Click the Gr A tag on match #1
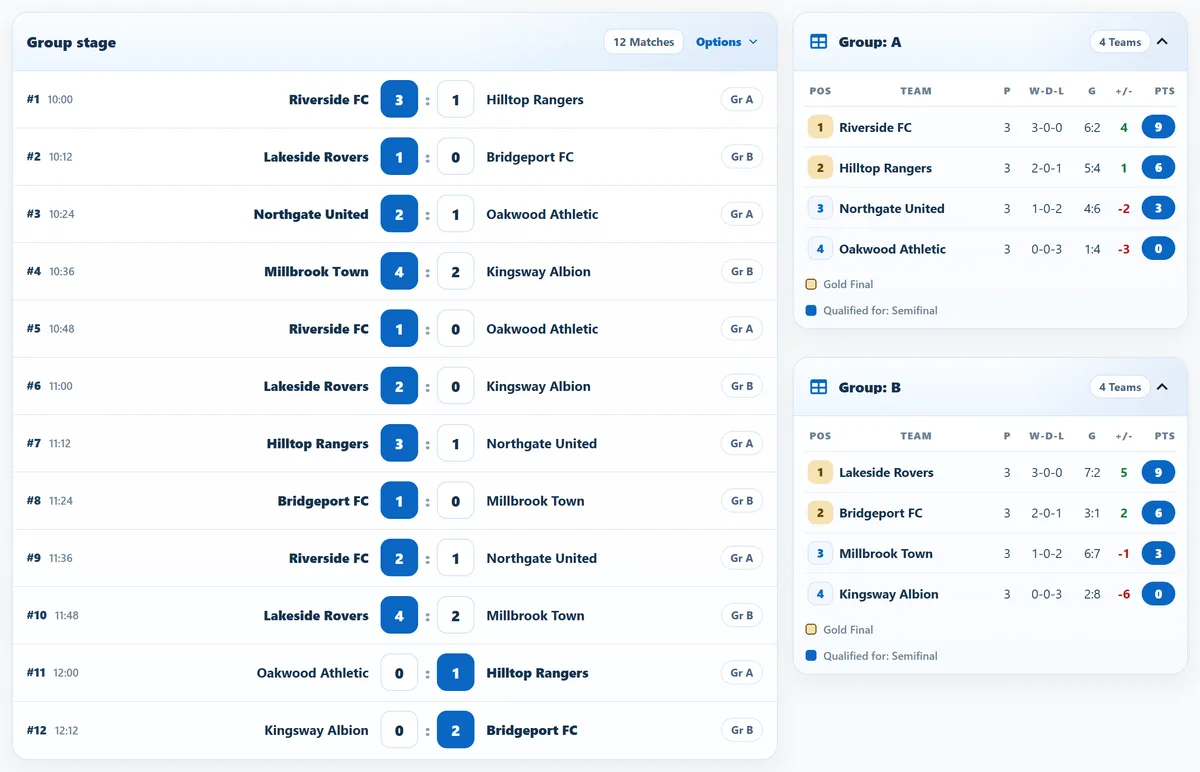Screen dimensions: 1200x772 [x=742, y=100]
